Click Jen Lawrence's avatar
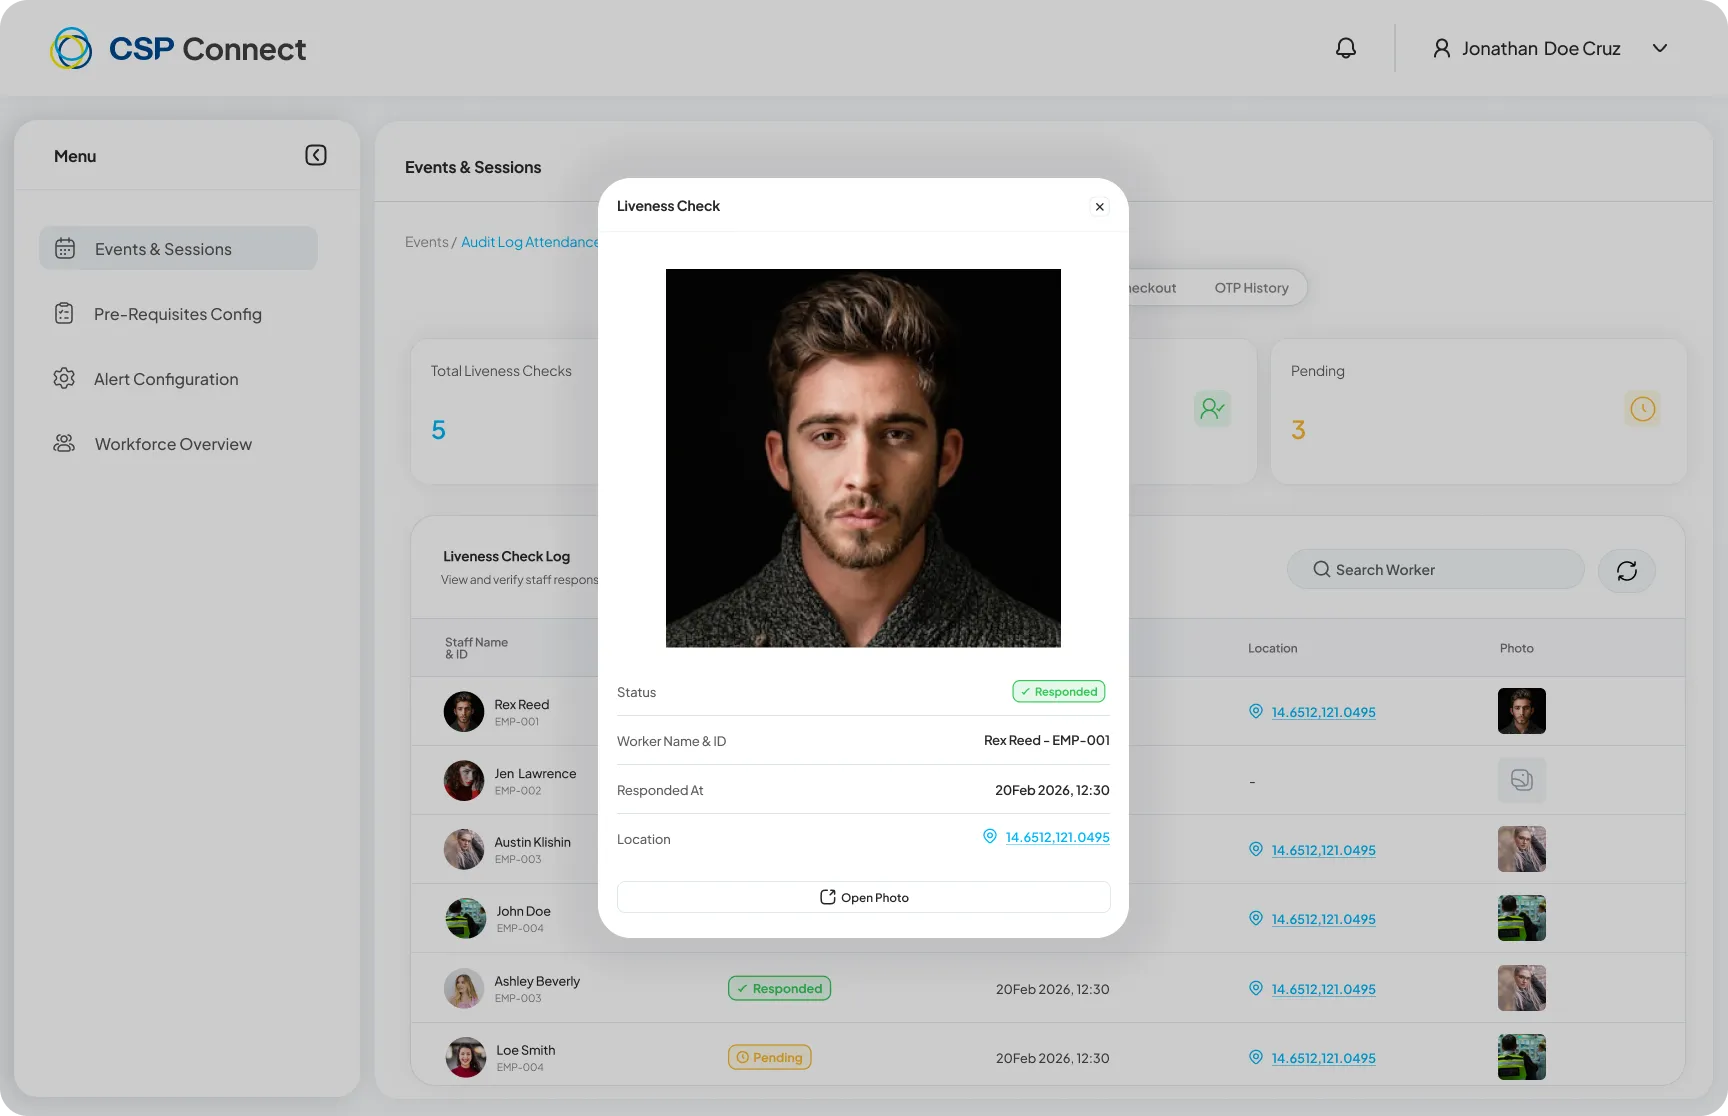Screen dimensions: 1728x1116 (x=464, y=781)
